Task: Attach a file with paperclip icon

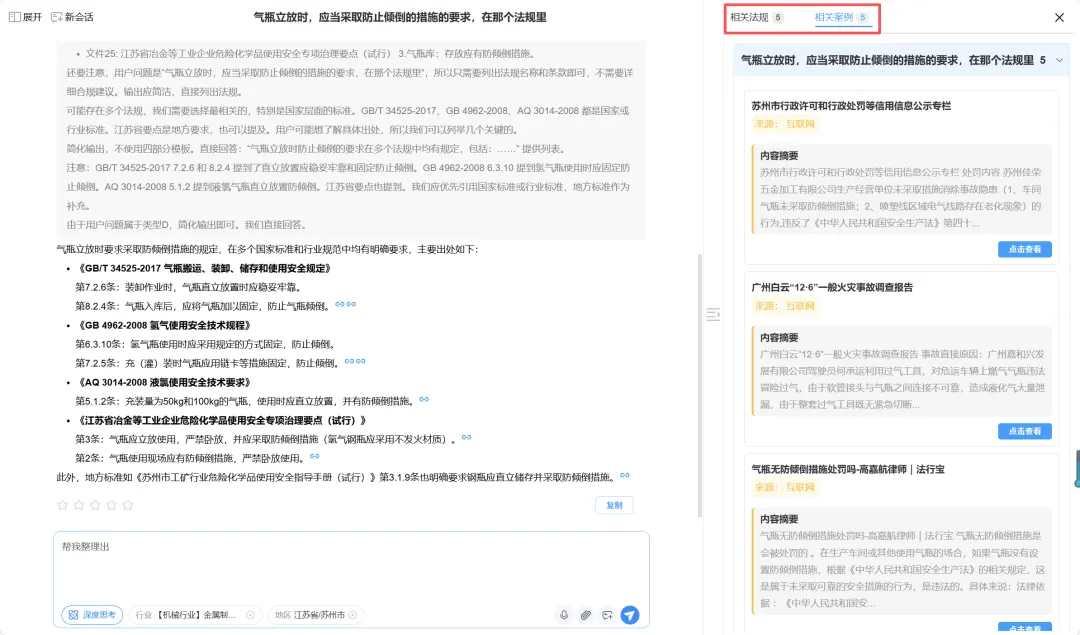Action: pos(585,615)
